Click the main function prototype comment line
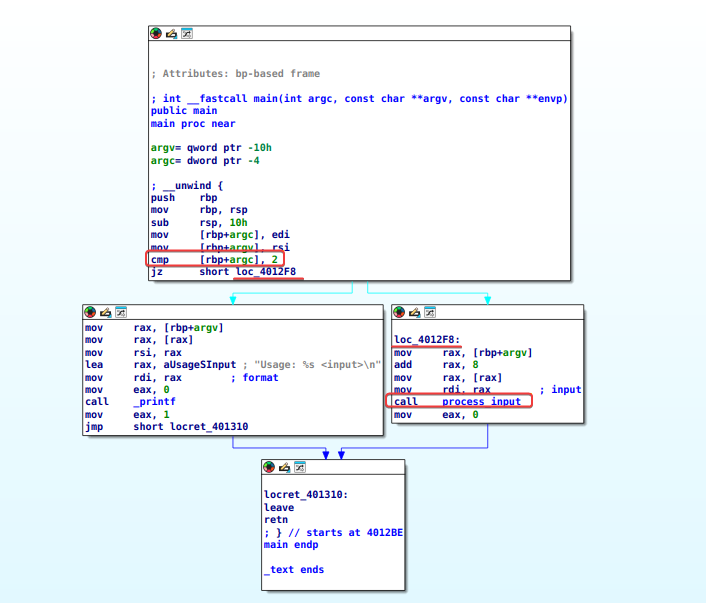The height and width of the screenshot is (603, 706). [x=359, y=99]
